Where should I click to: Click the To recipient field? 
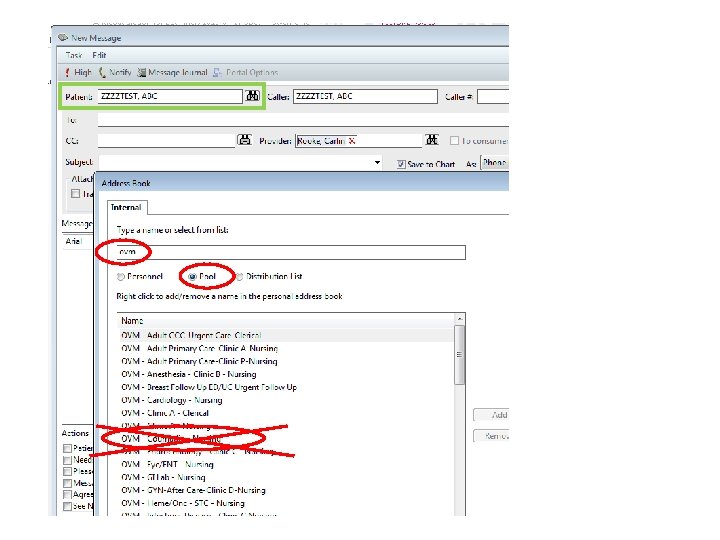[x=303, y=120]
